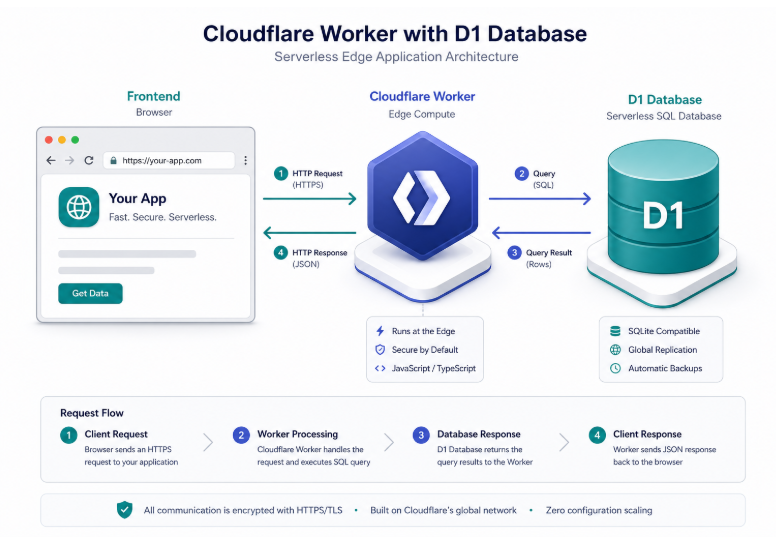Click the D1 database cylinder

click(x=663, y=207)
